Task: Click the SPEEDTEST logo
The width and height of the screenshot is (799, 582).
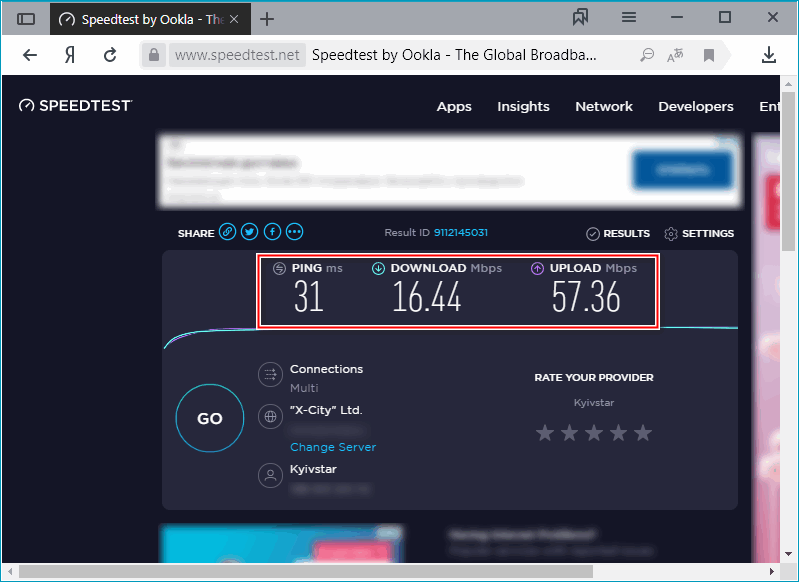Action: (x=75, y=105)
